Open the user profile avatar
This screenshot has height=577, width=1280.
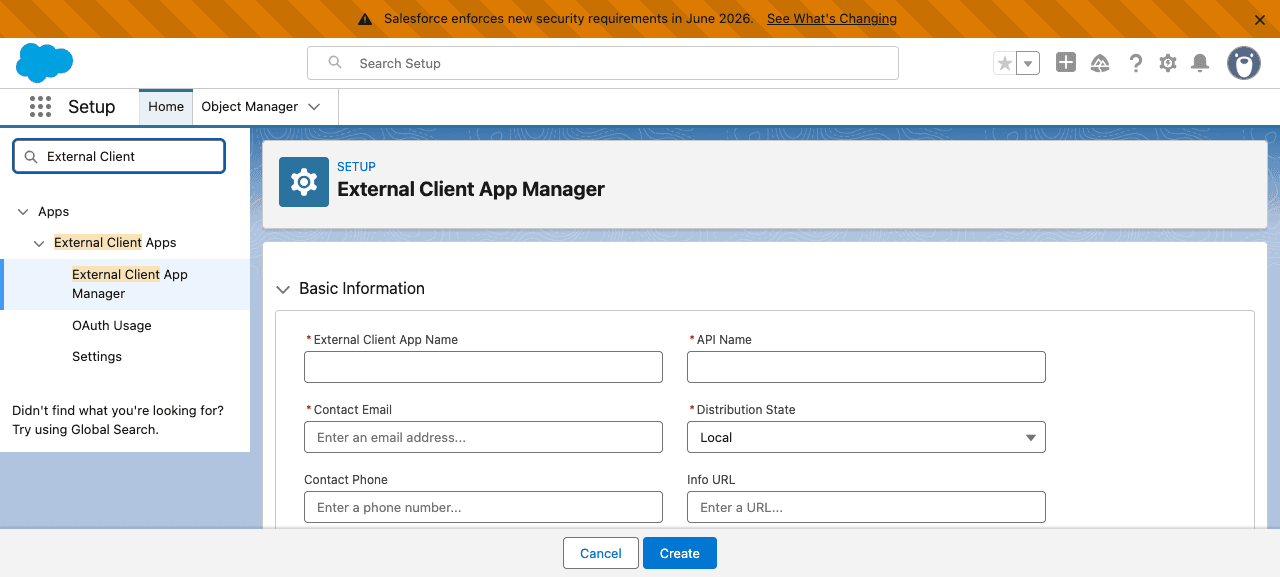(x=1244, y=63)
